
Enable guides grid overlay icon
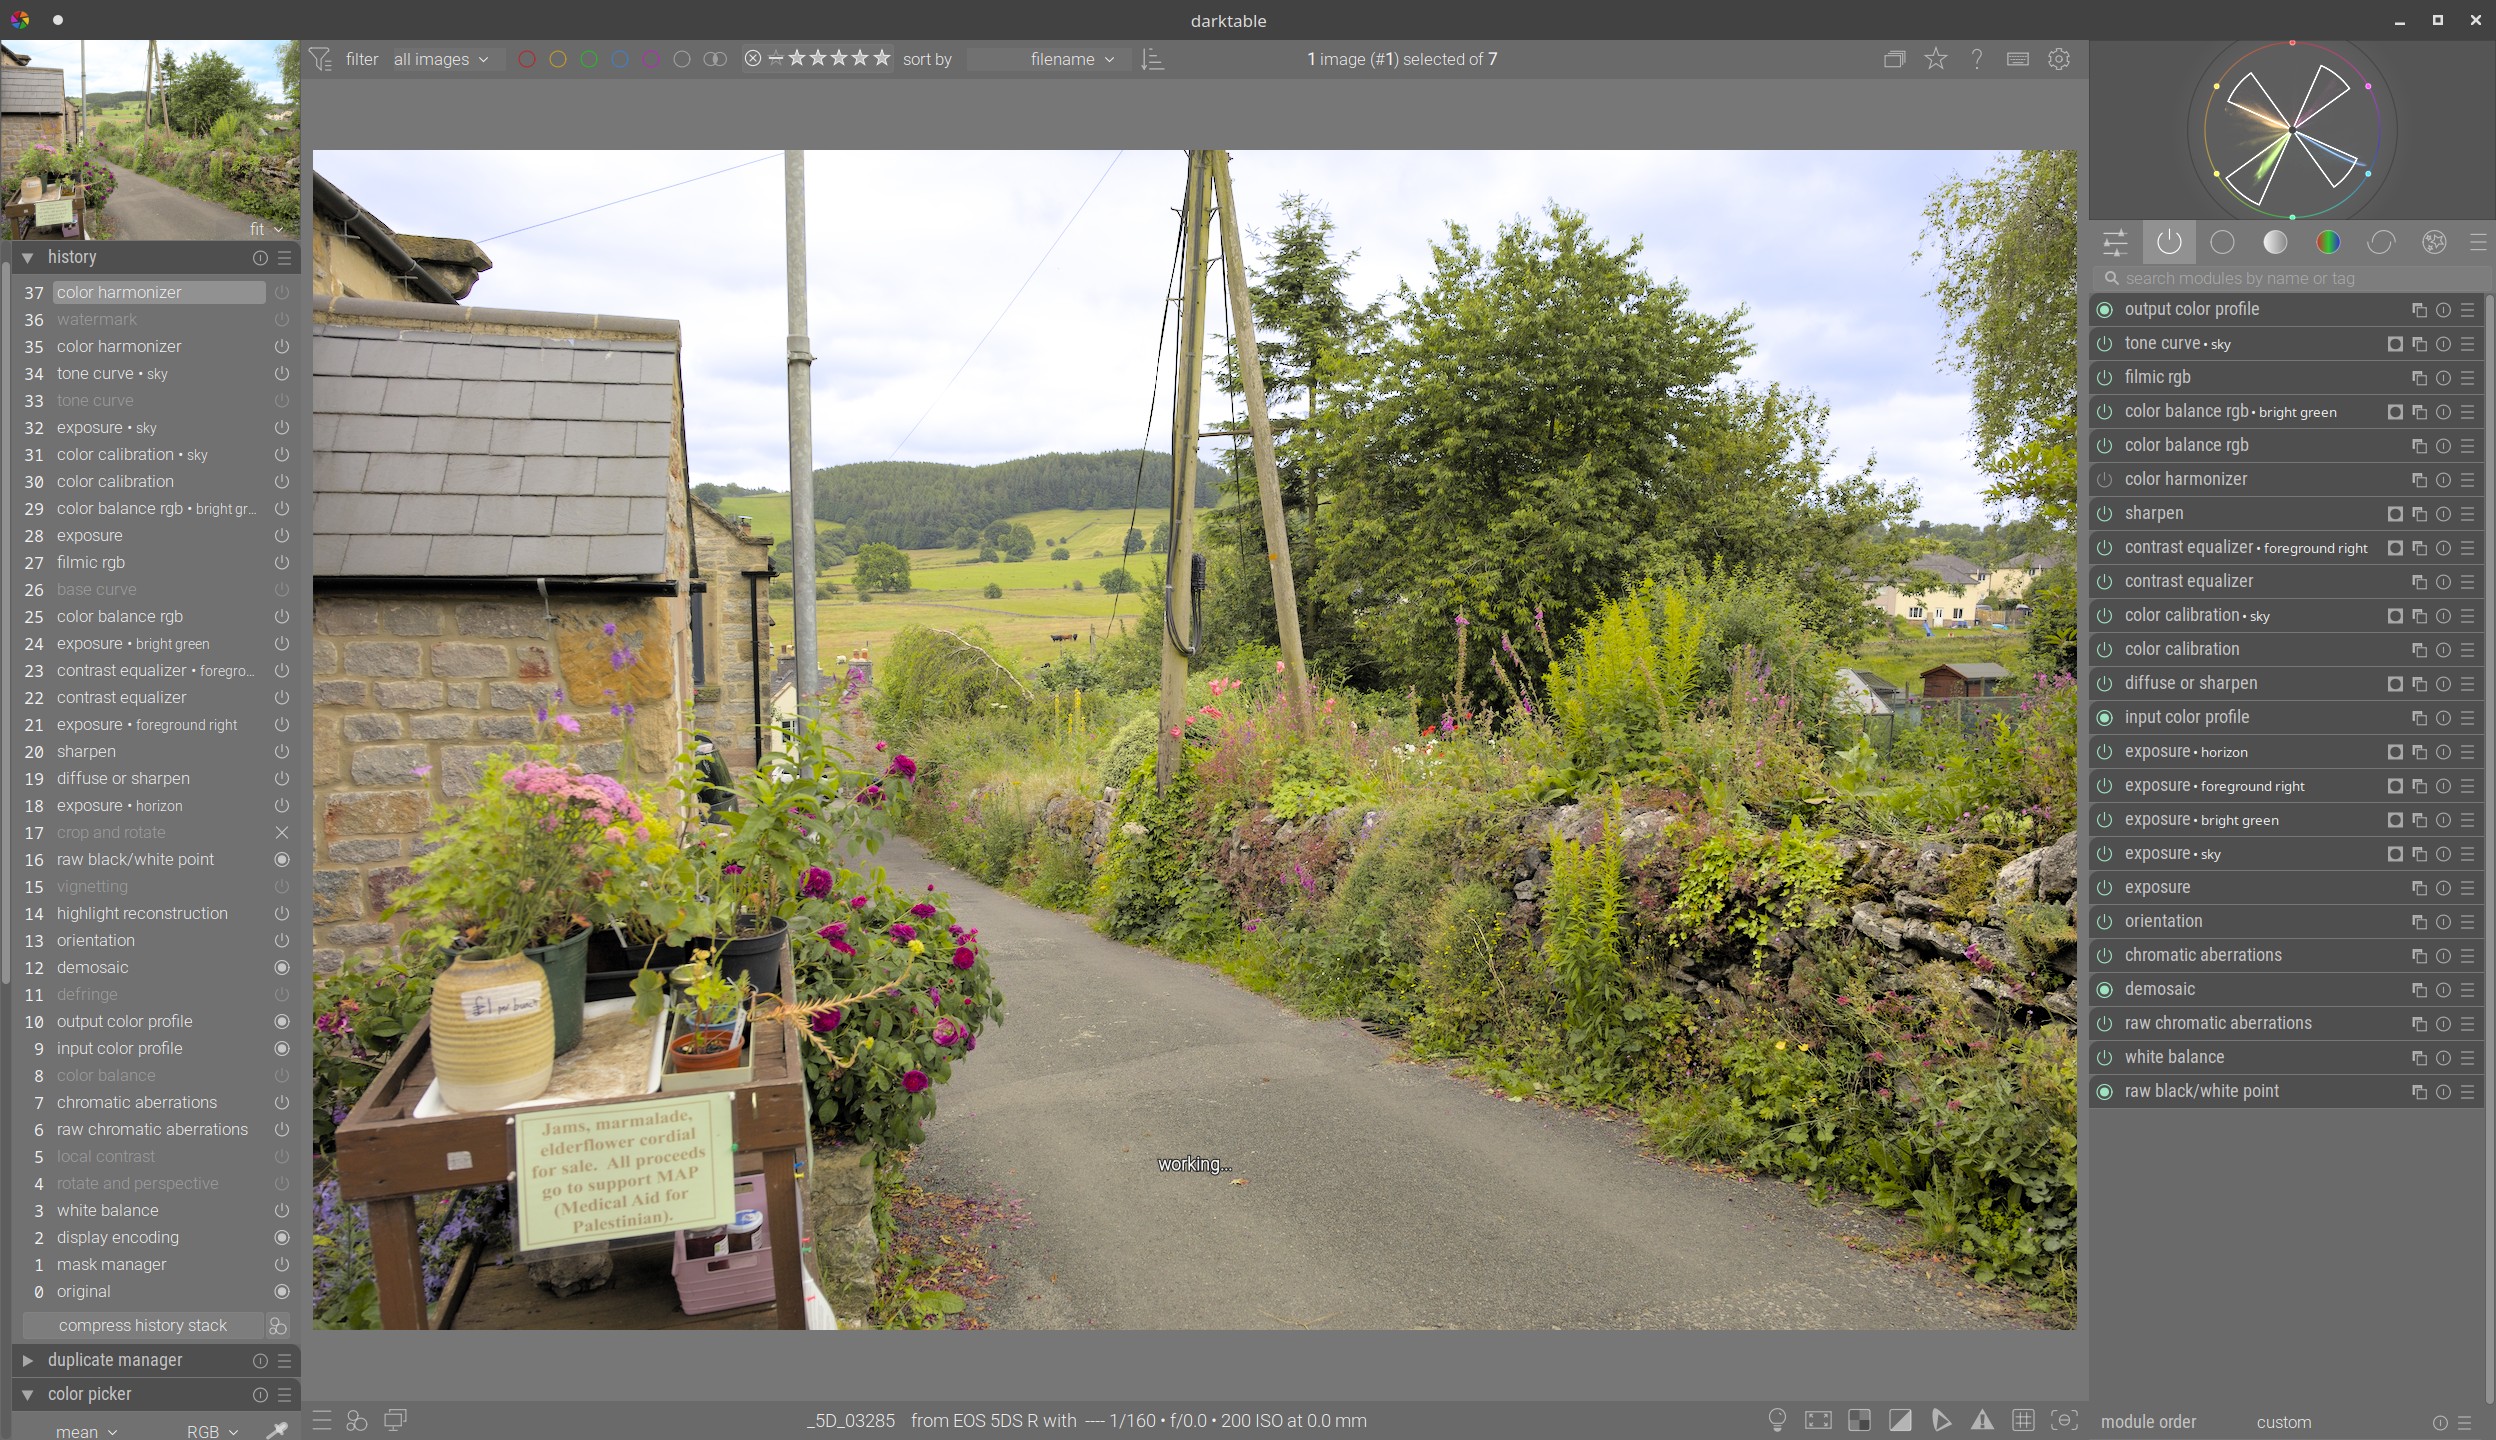[2022, 1420]
